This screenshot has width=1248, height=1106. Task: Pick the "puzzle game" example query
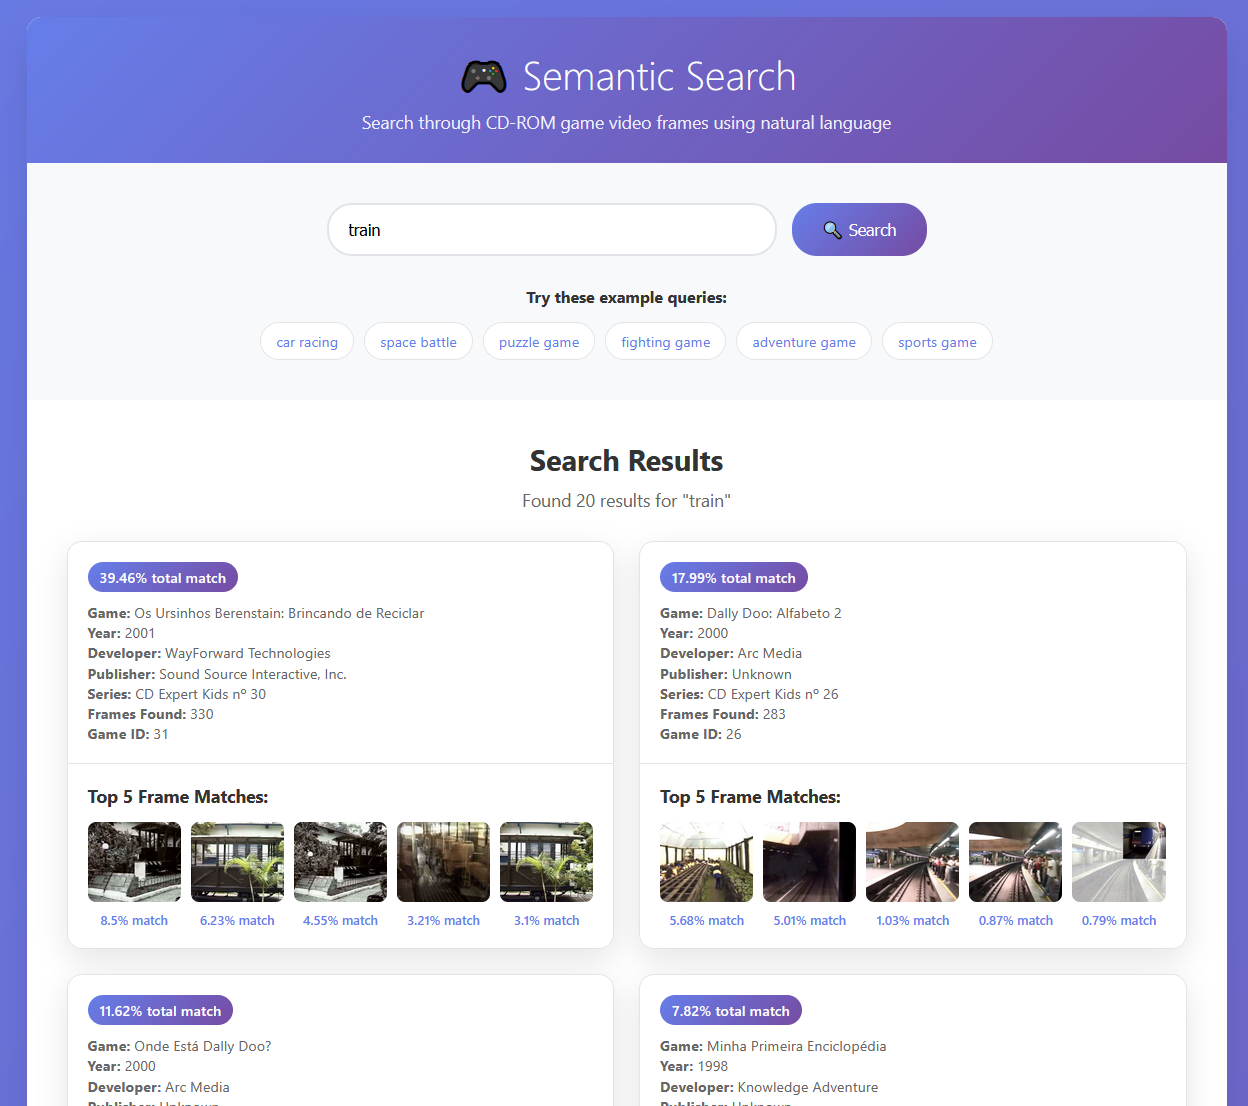[x=539, y=342]
